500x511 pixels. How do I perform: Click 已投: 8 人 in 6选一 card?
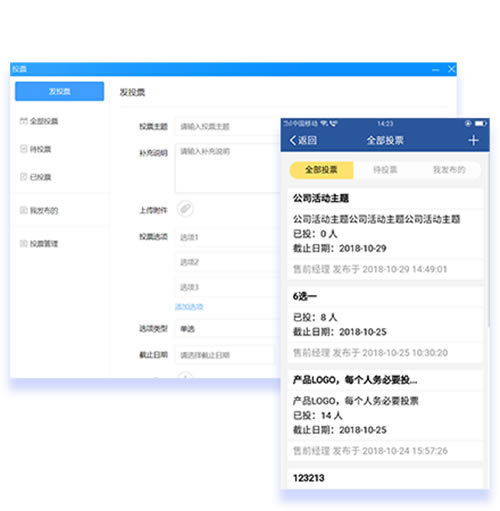click(315, 317)
